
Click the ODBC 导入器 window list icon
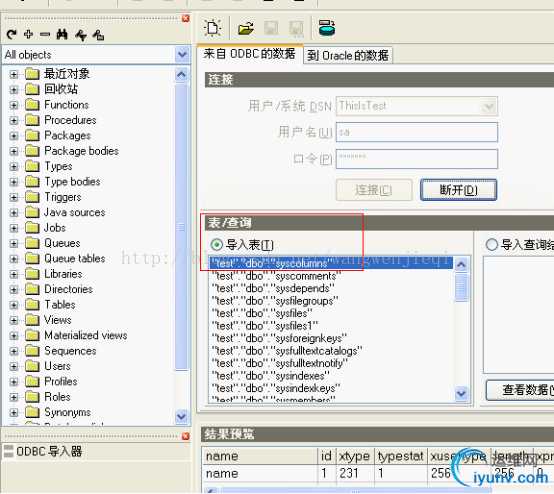(x=8, y=451)
